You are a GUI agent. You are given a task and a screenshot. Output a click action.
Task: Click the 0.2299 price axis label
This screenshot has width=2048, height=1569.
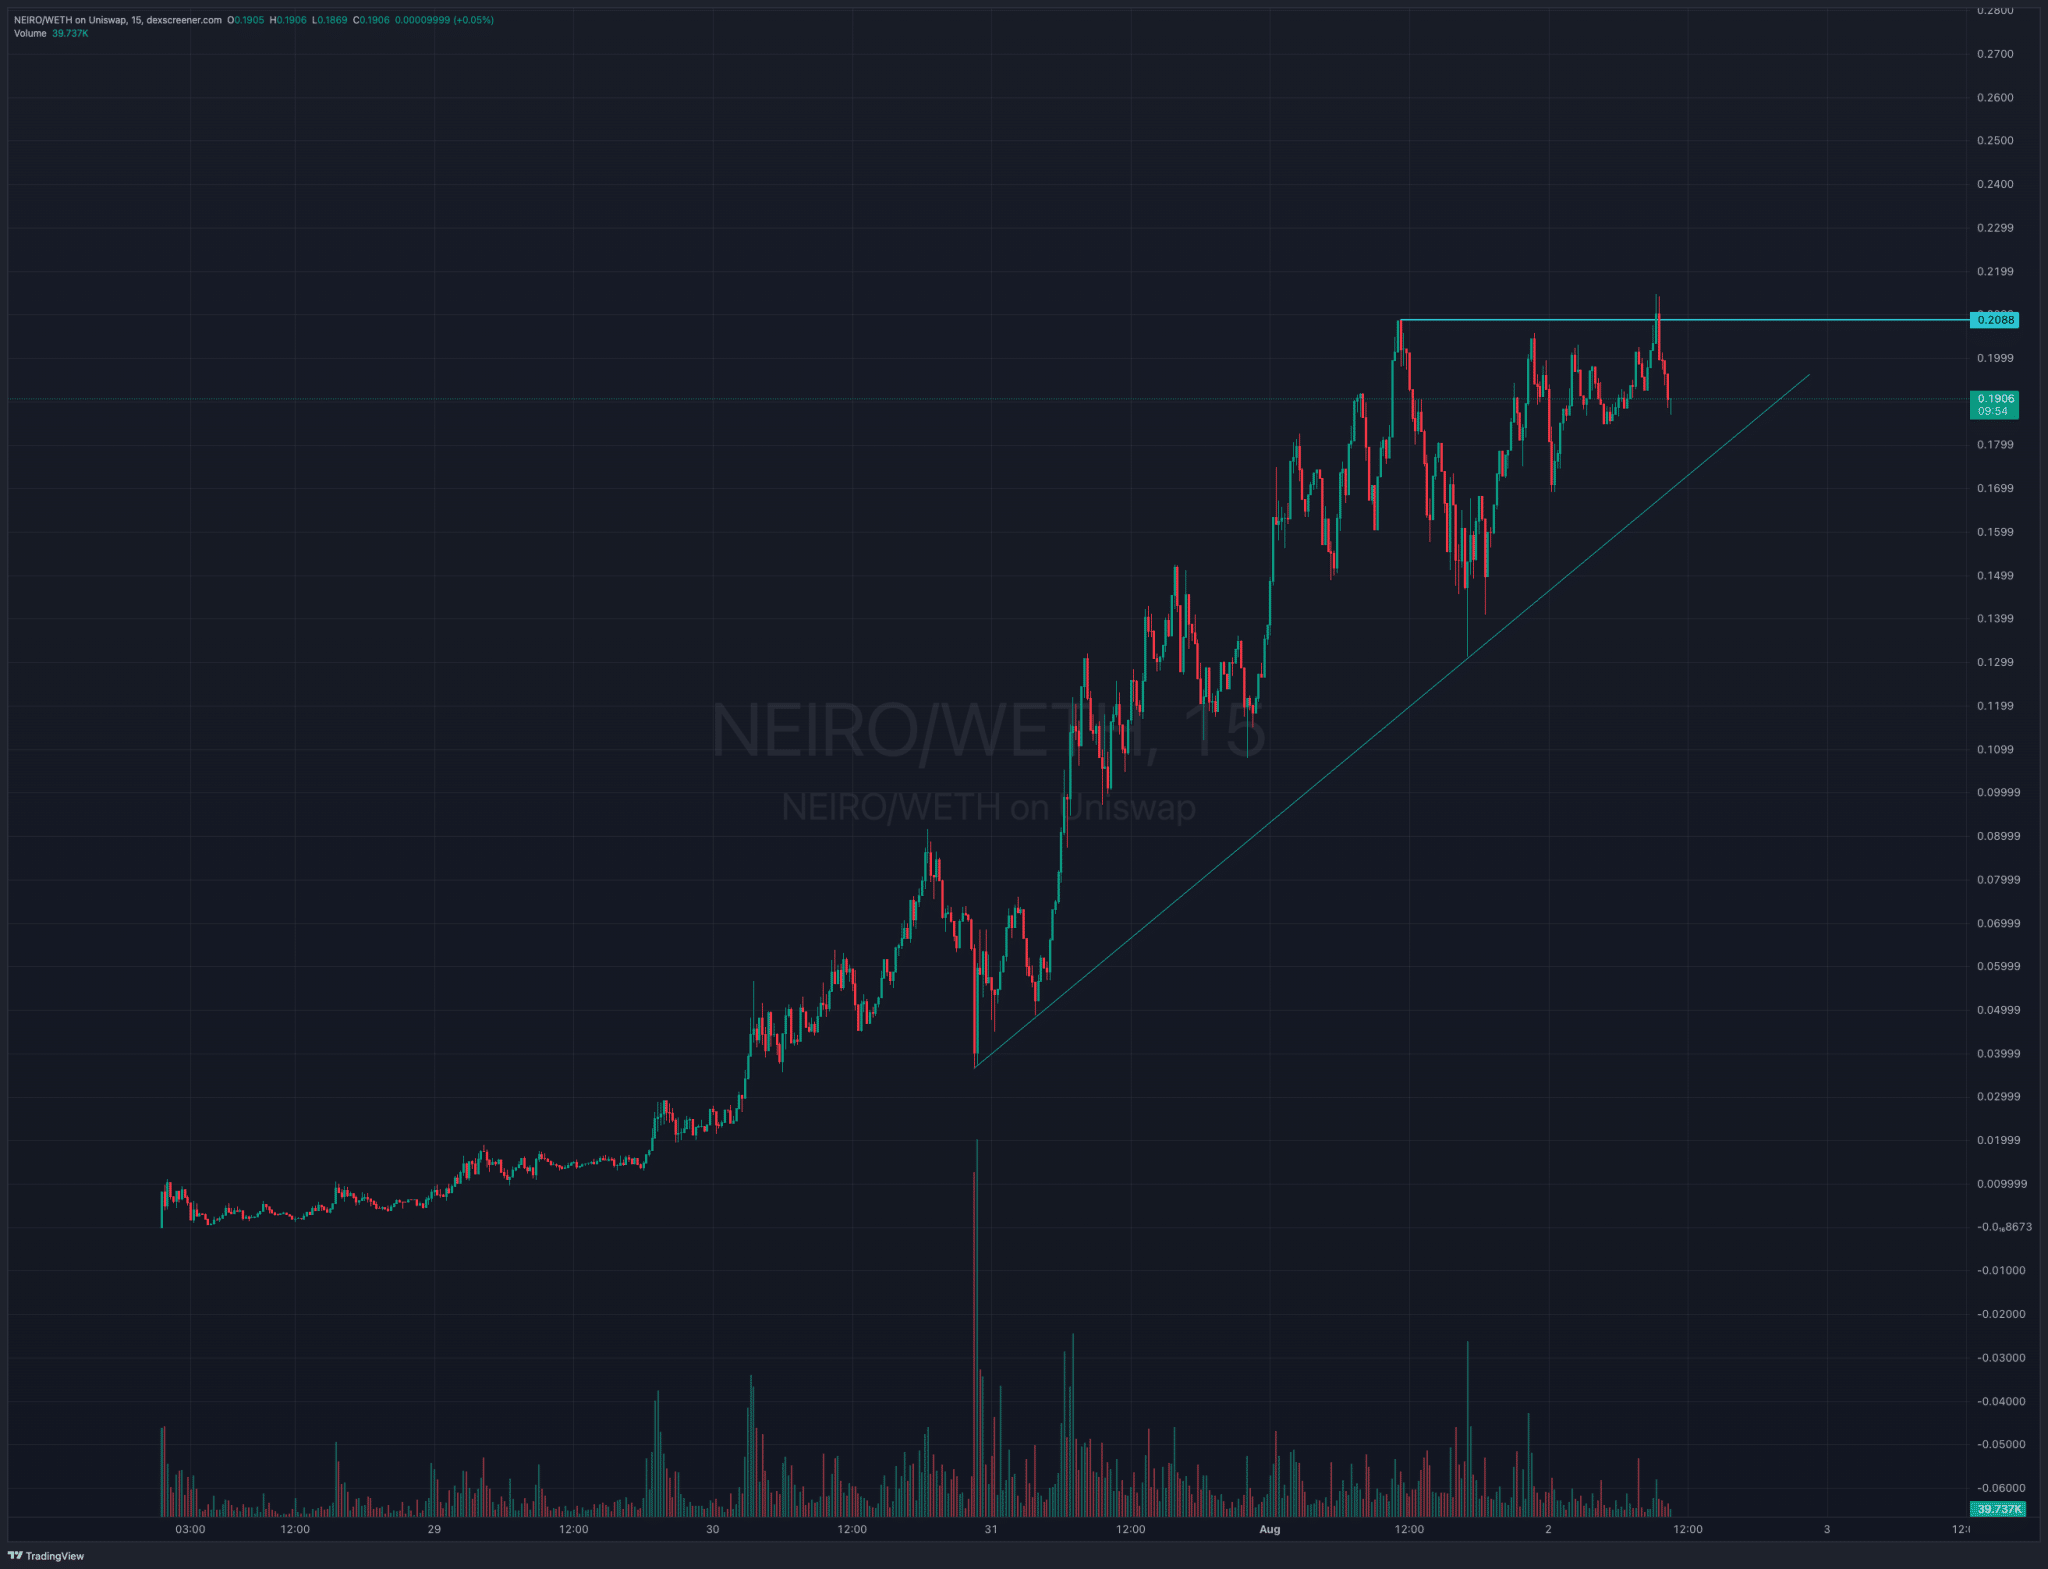pyautogui.click(x=1995, y=228)
